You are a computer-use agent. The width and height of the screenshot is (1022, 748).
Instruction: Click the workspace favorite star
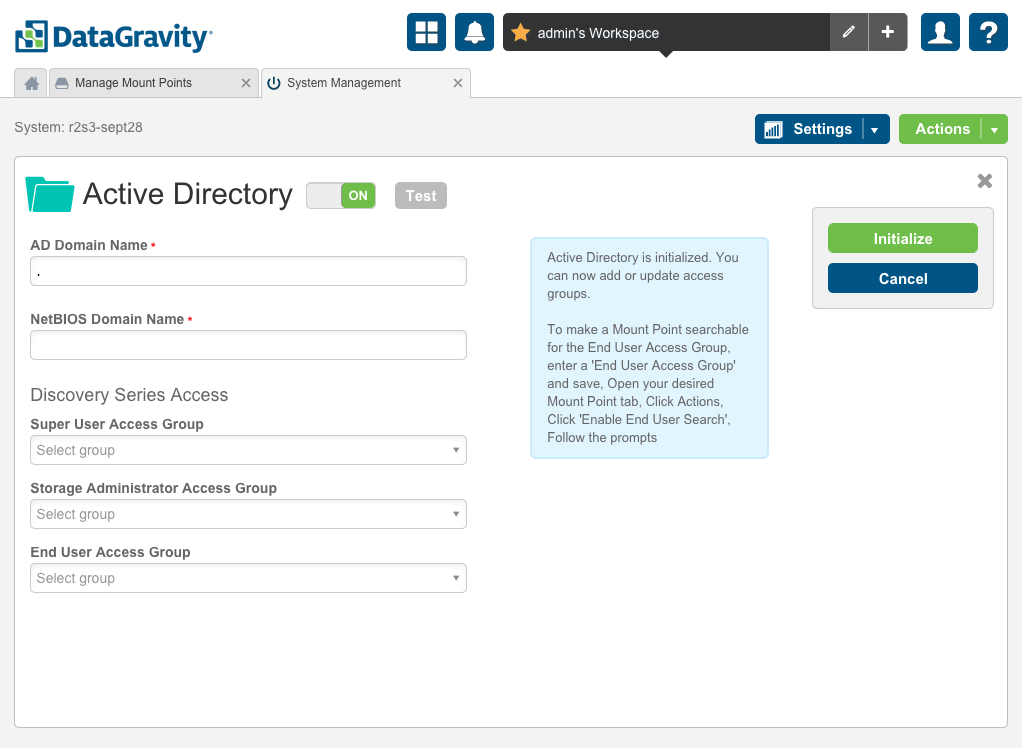point(519,32)
